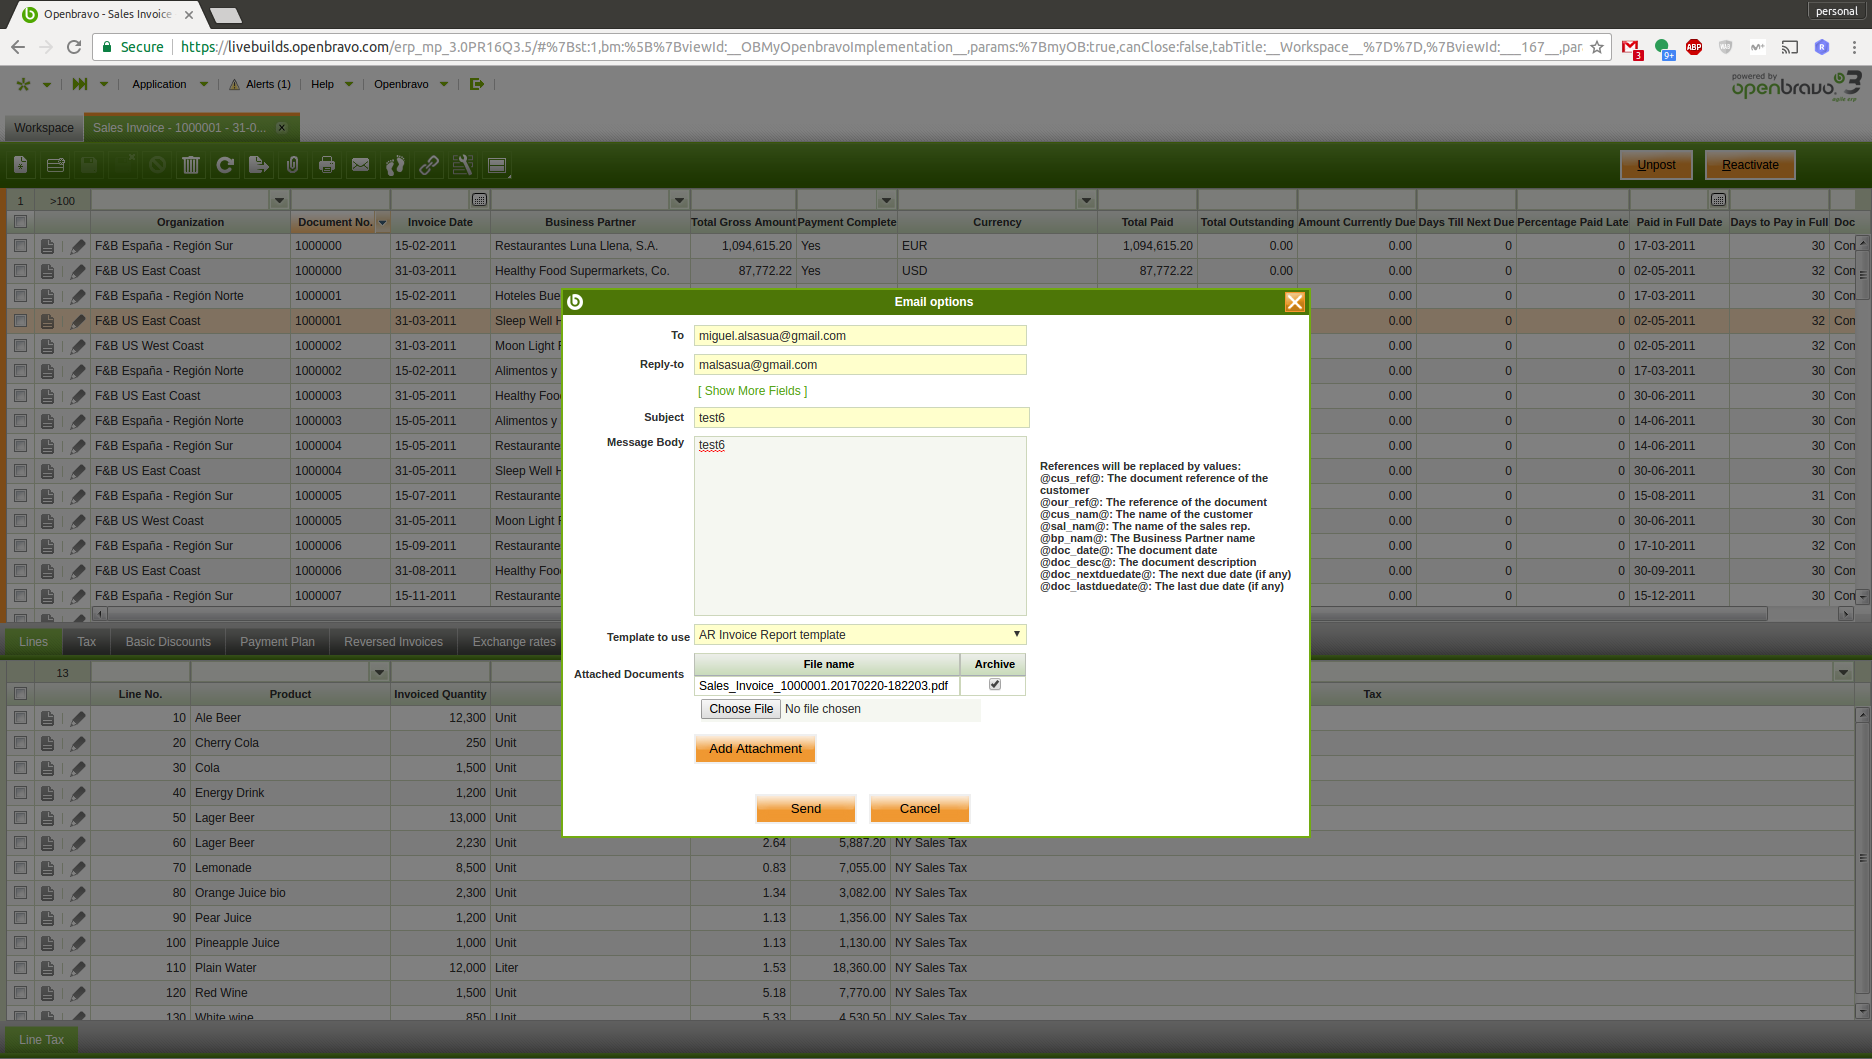Expand the Application menu dropdown
Screen dimensions: 1872x1059
point(169,84)
